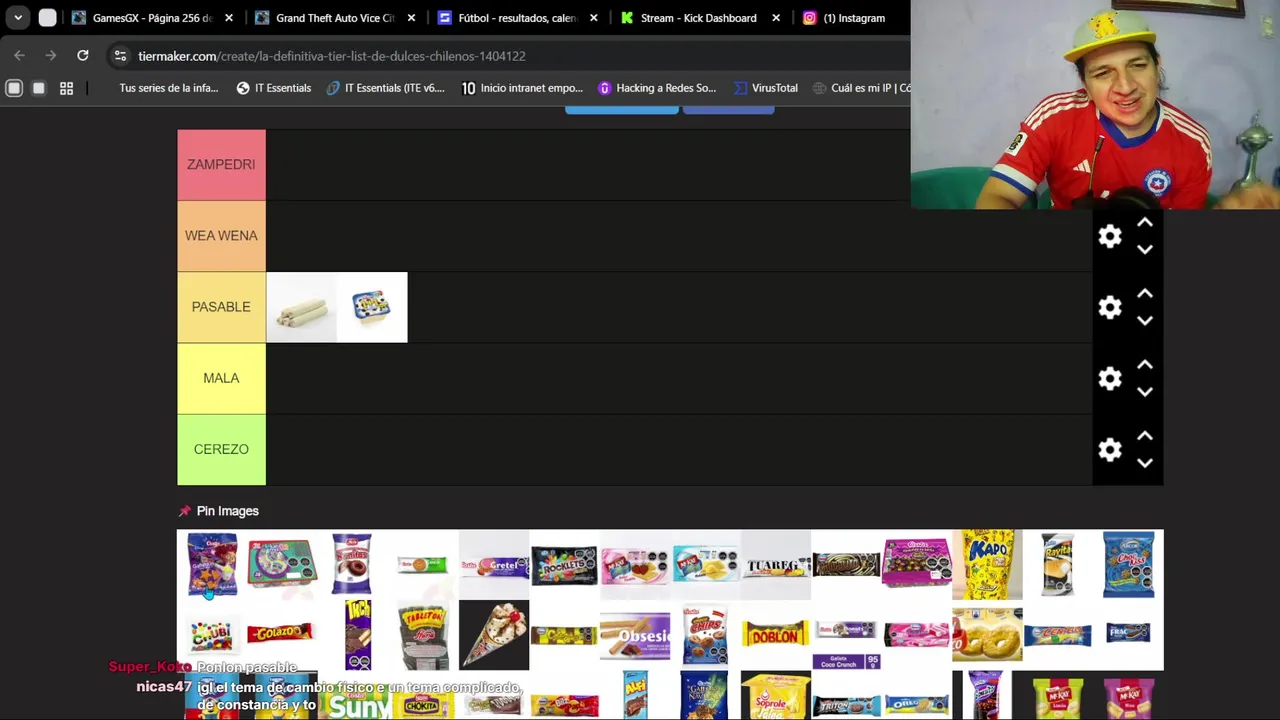1280x720 pixels.
Task: Click the red ZAMPEDRI tier label
Action: pyautogui.click(x=221, y=165)
